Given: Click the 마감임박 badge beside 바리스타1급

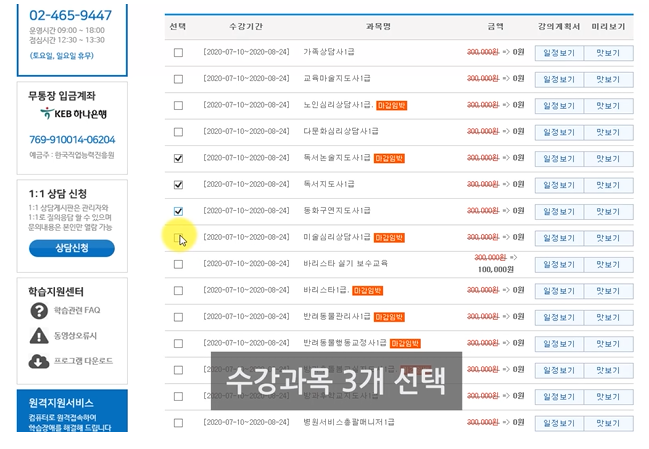Looking at the screenshot, I should pos(368,291).
